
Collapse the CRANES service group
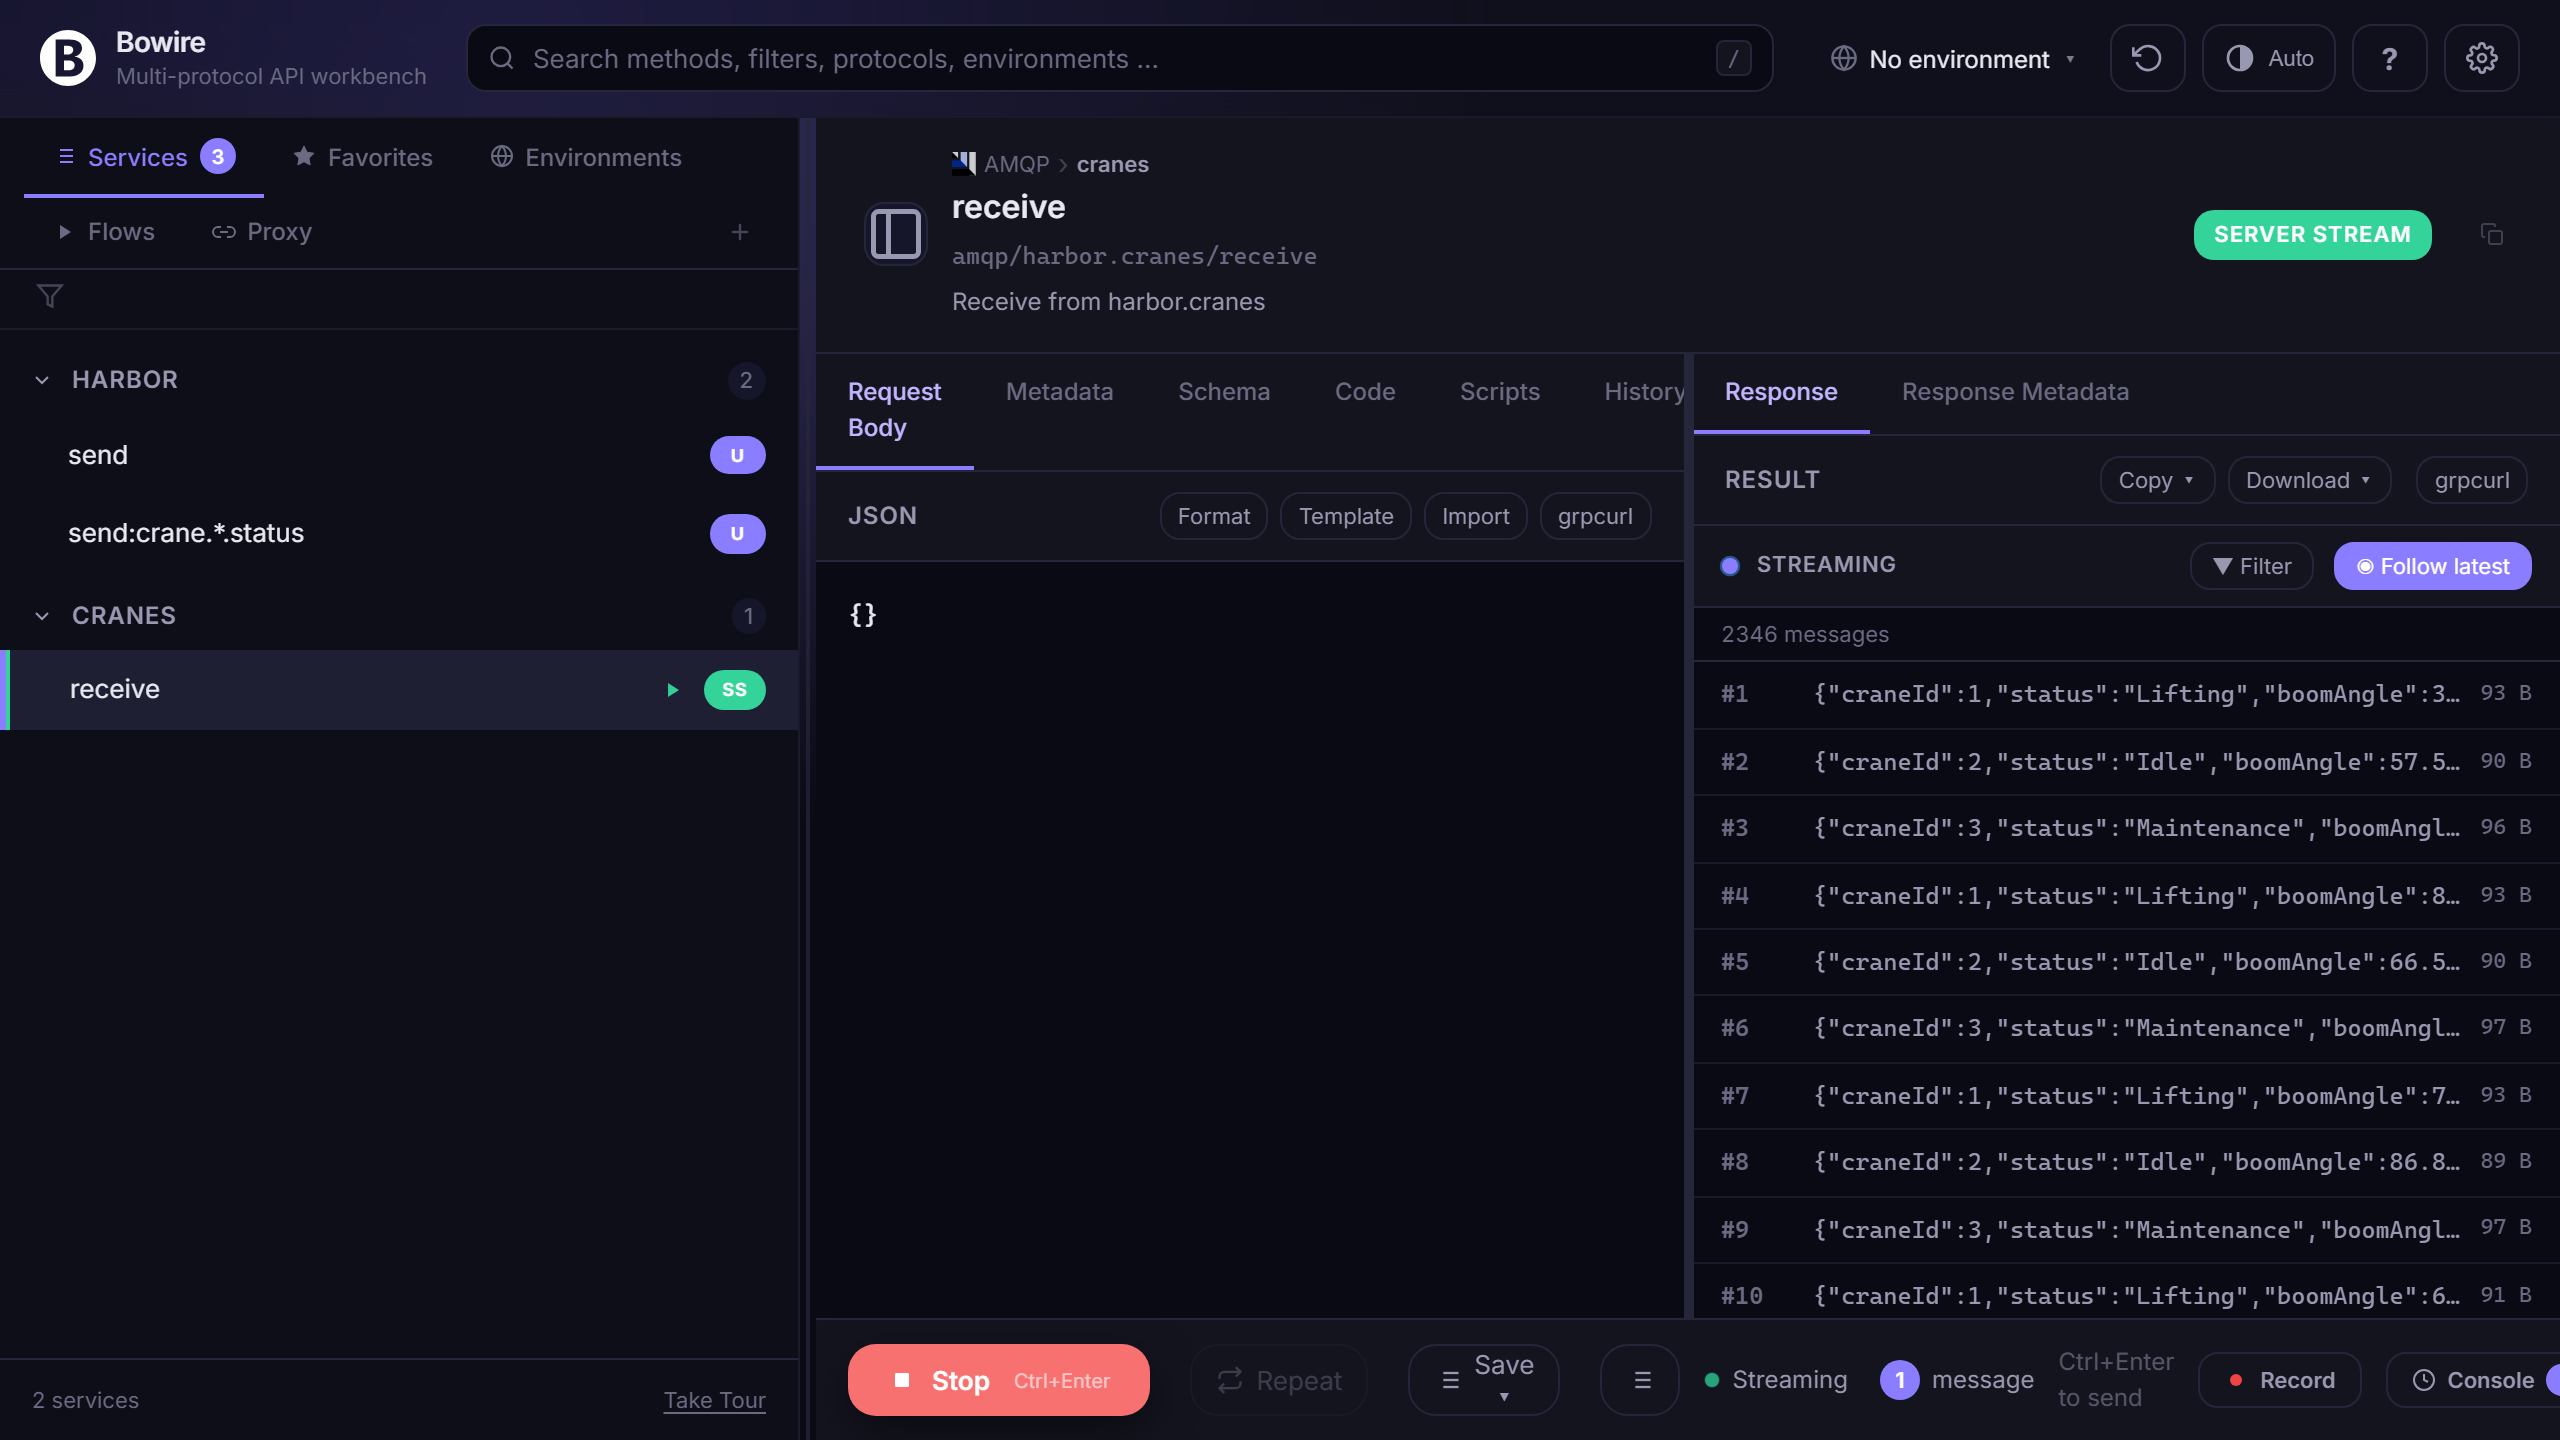42,616
